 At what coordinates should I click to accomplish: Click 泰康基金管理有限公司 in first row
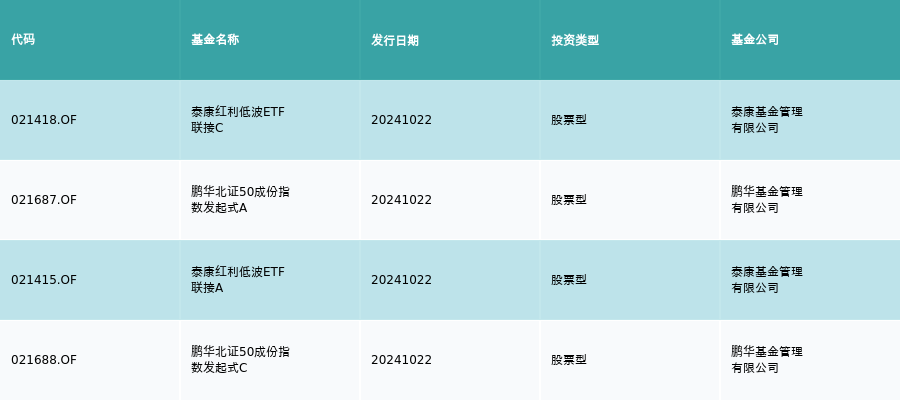point(767,120)
